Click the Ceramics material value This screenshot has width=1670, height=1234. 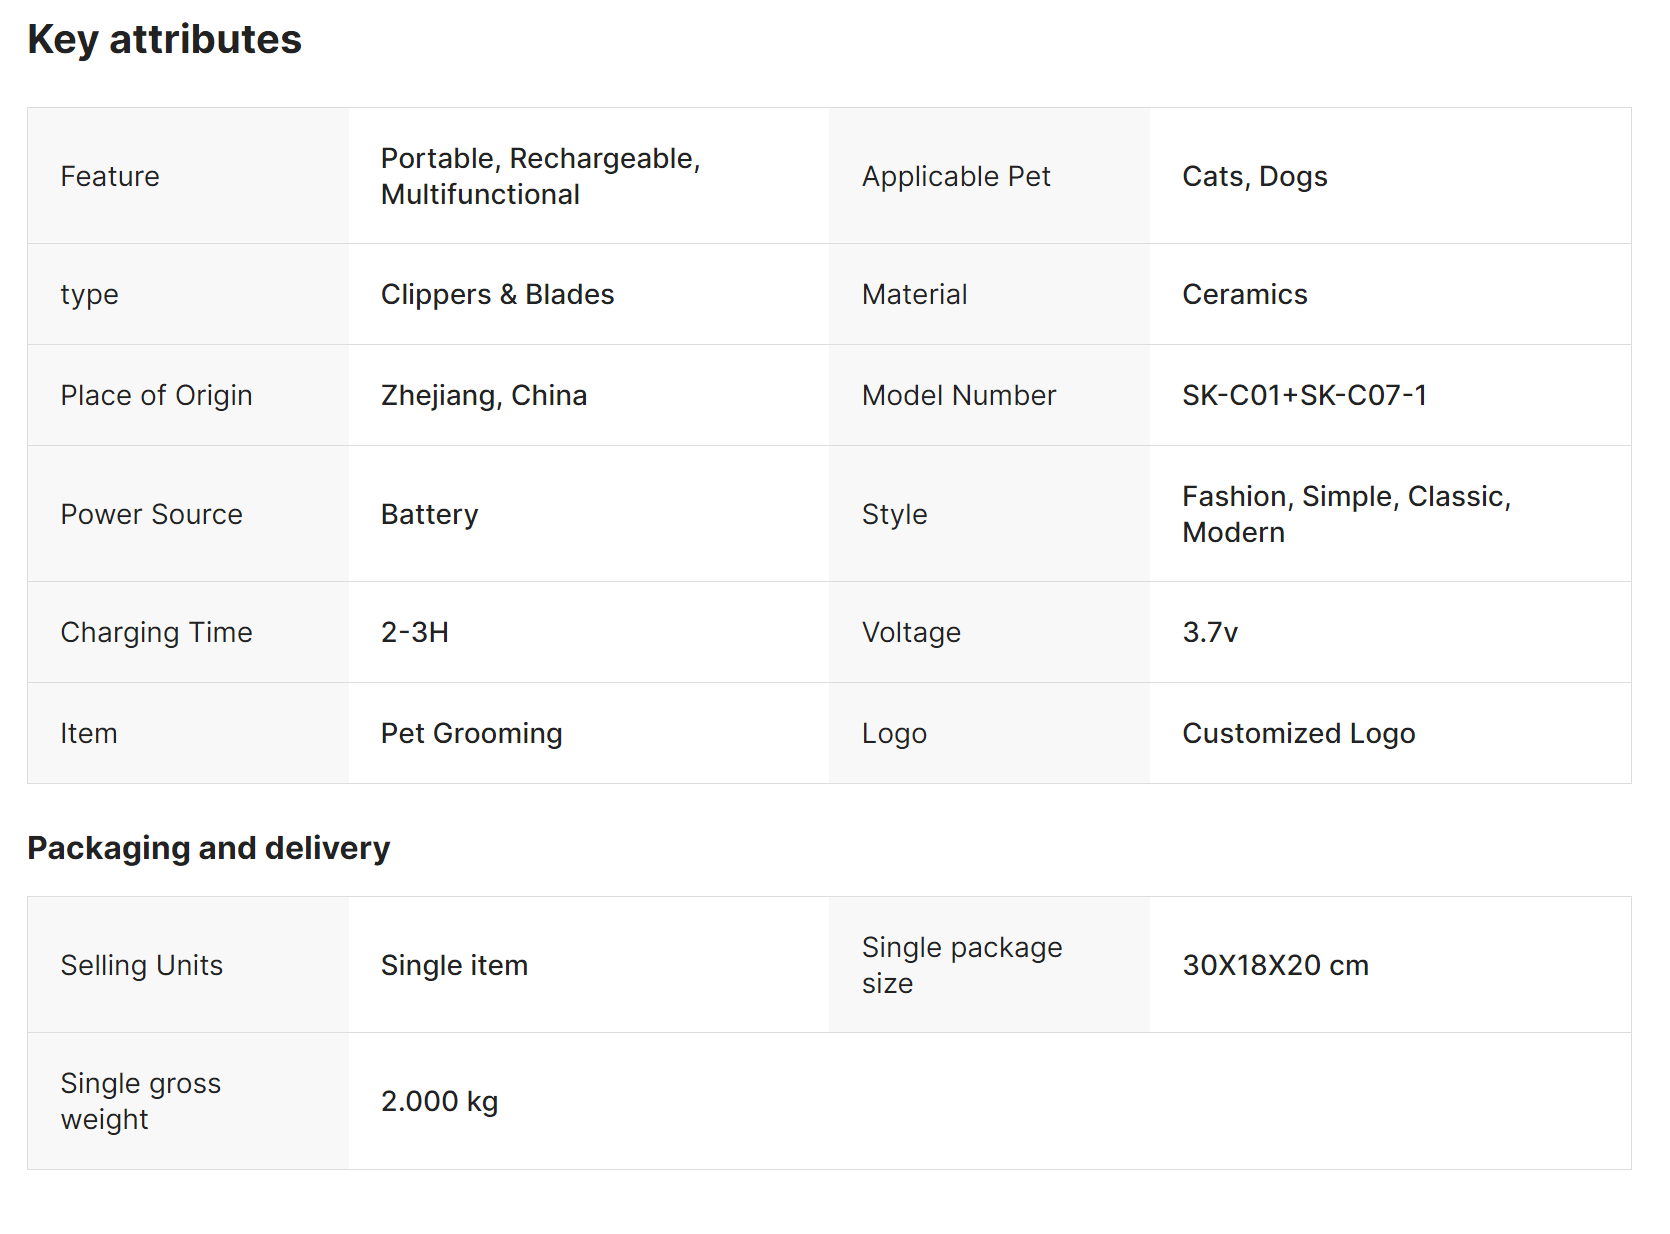pos(1244,294)
